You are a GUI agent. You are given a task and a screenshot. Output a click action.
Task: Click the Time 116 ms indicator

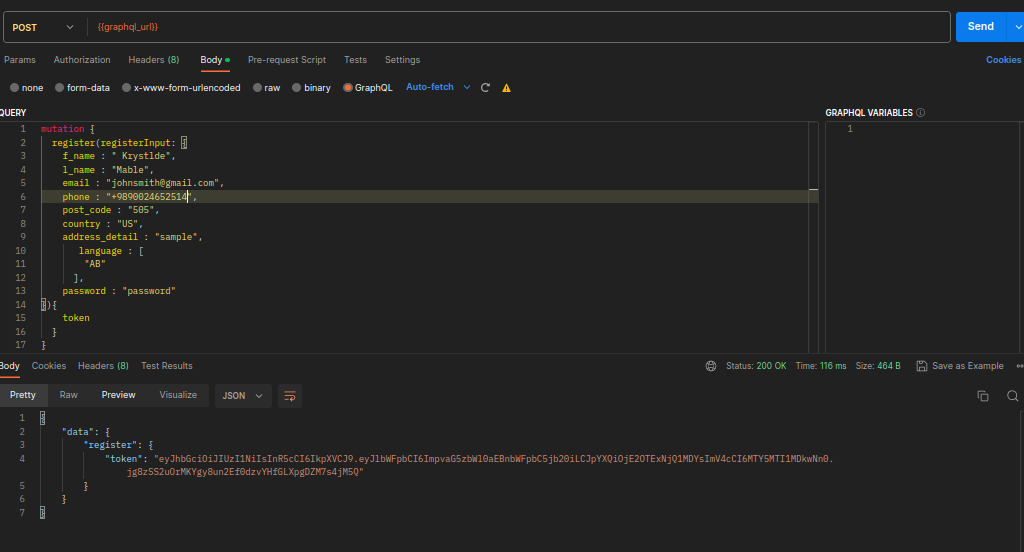tap(821, 366)
